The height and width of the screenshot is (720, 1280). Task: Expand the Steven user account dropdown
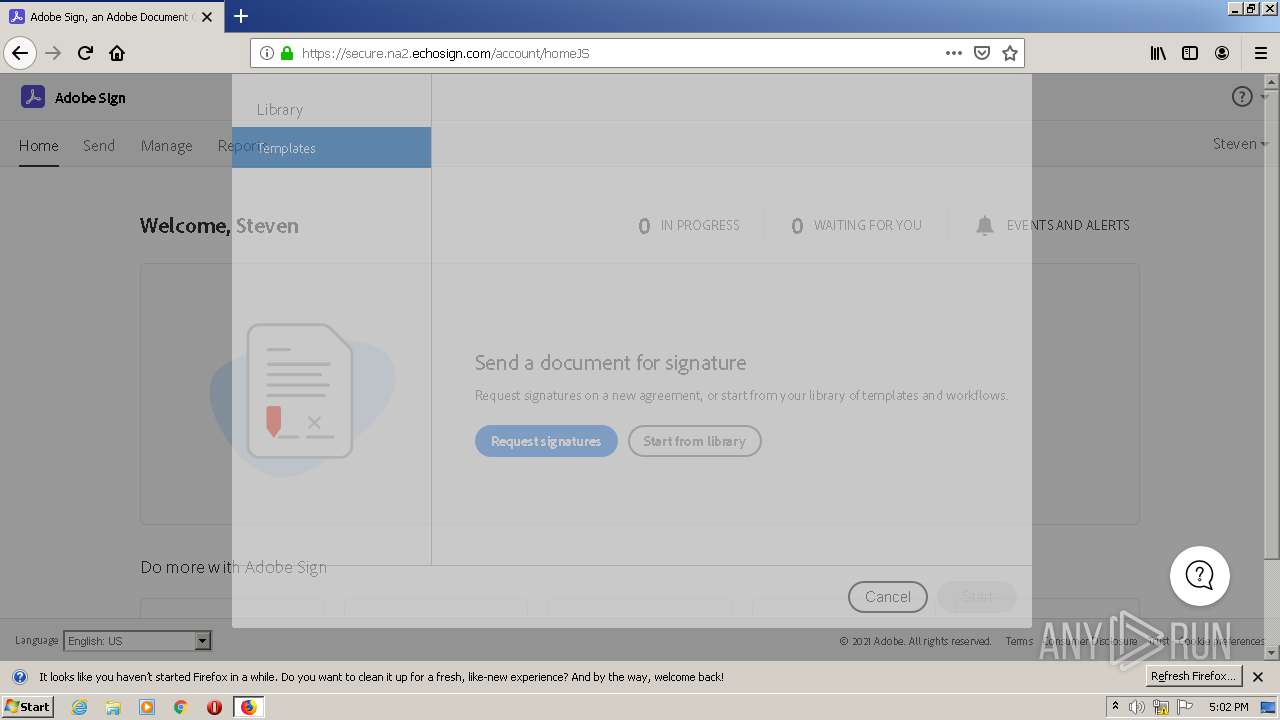pos(1240,143)
